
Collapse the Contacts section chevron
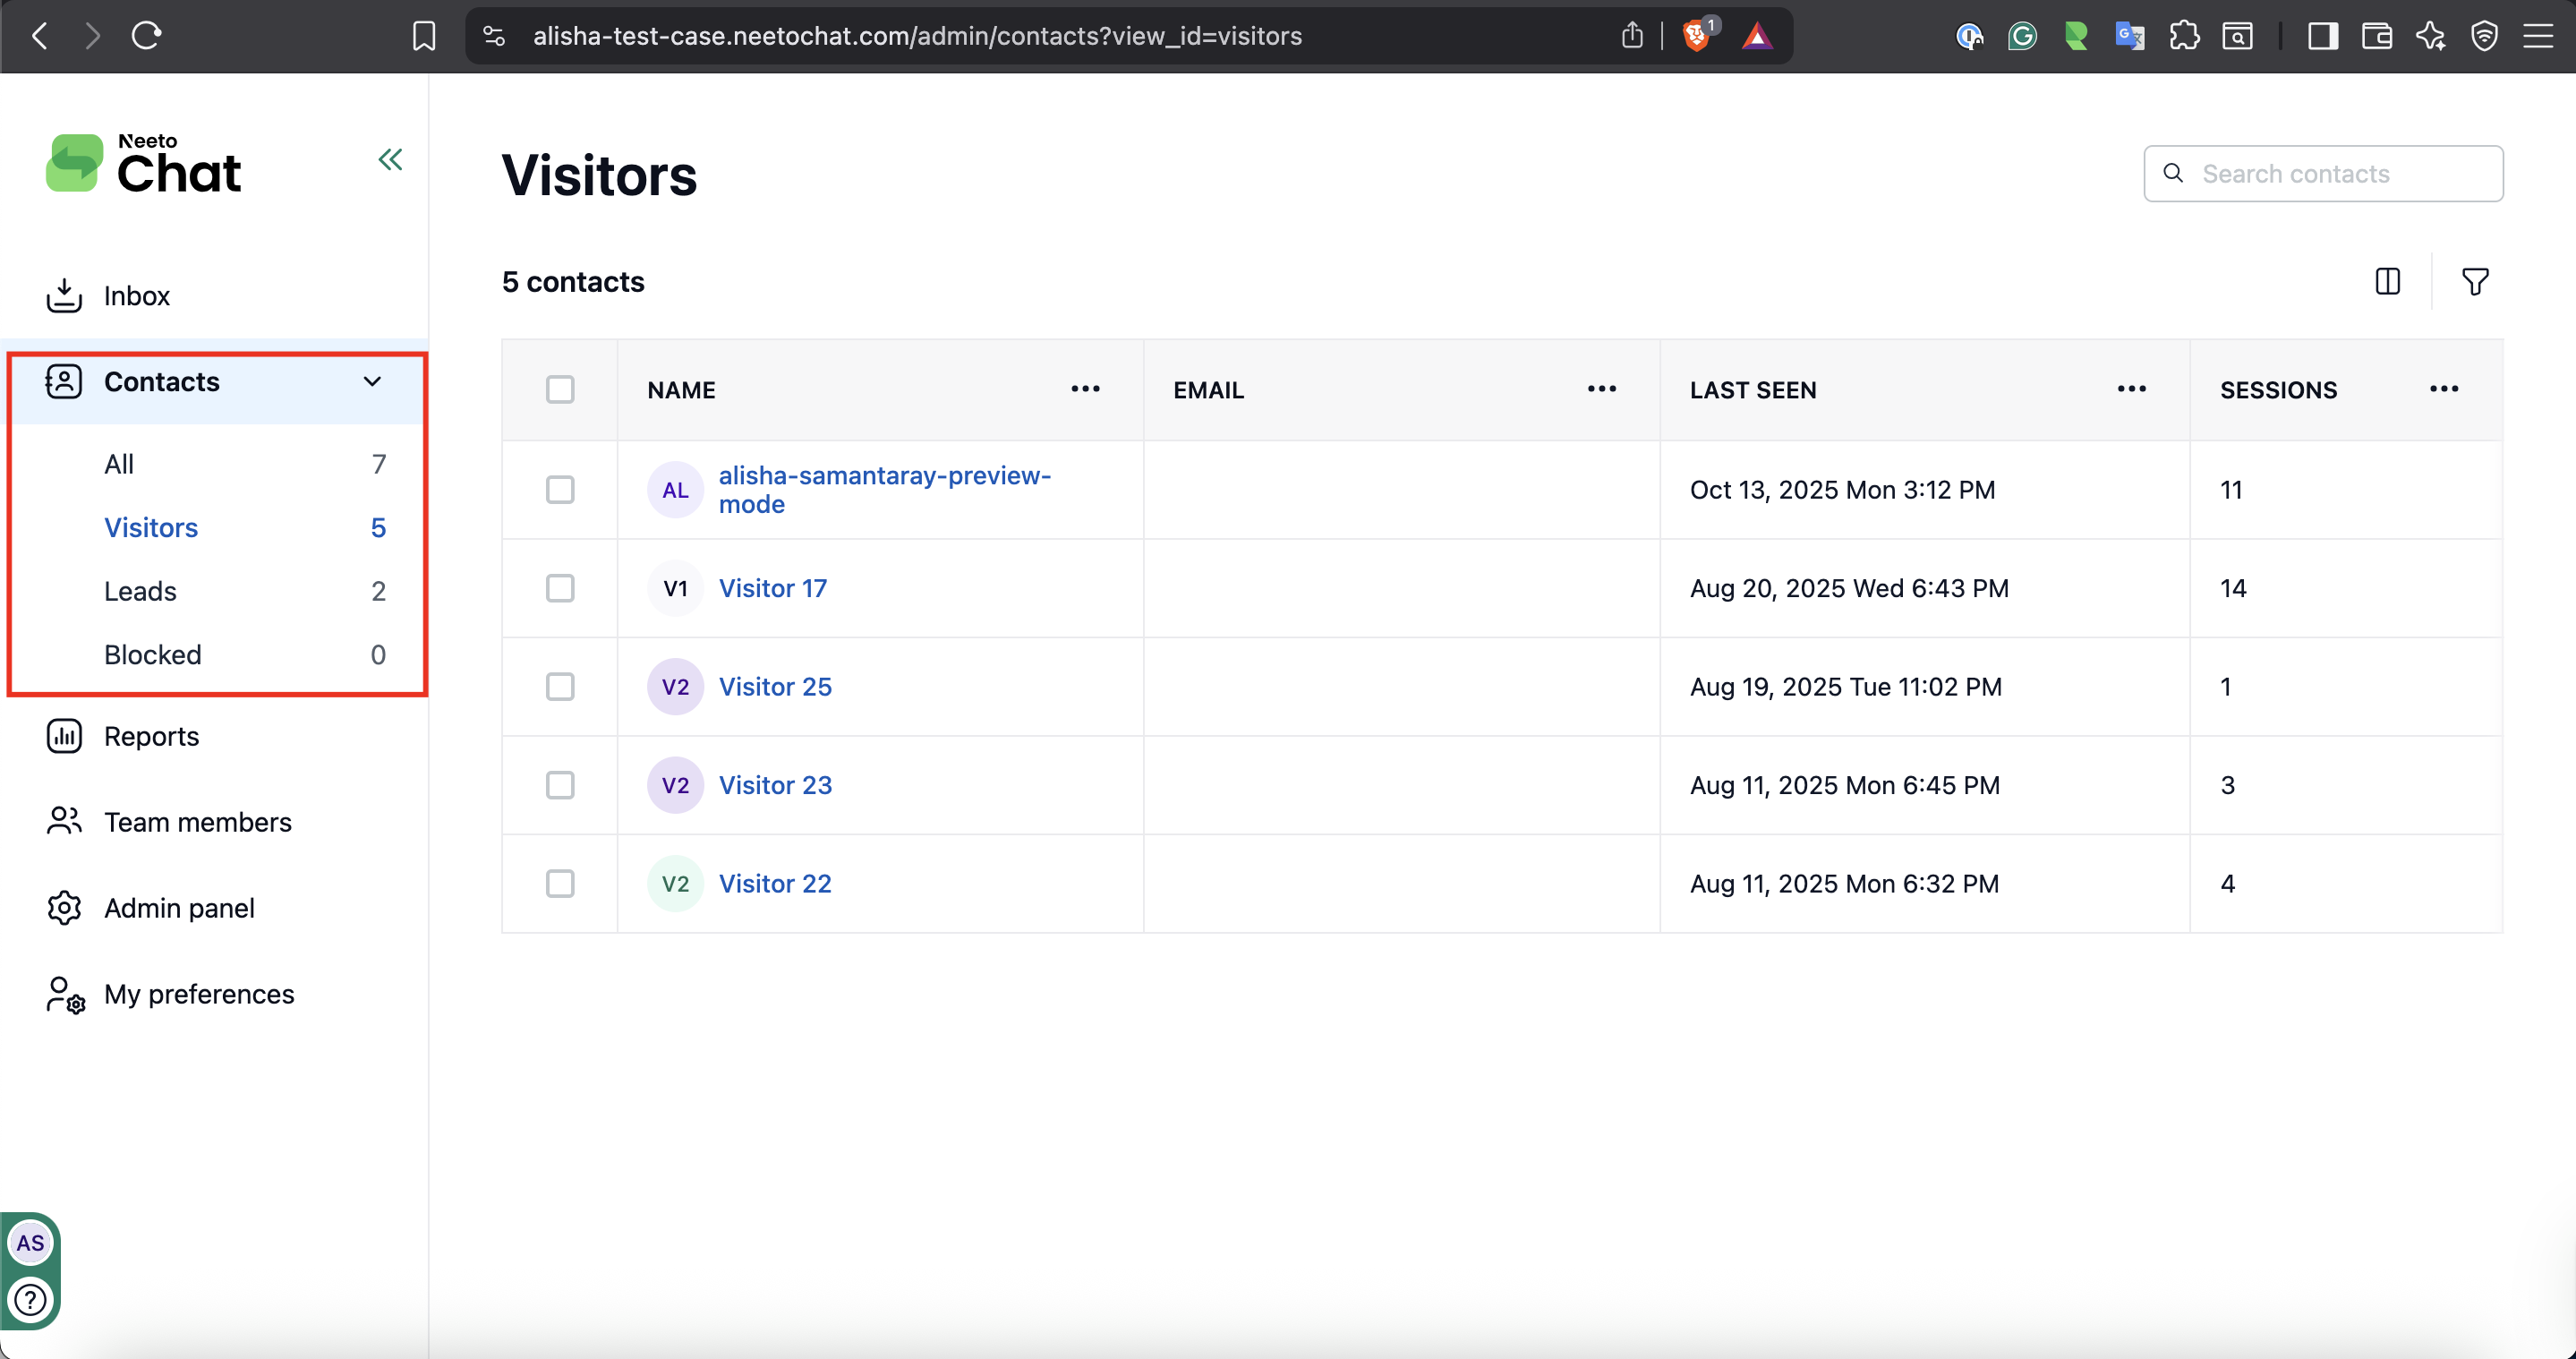click(x=372, y=382)
